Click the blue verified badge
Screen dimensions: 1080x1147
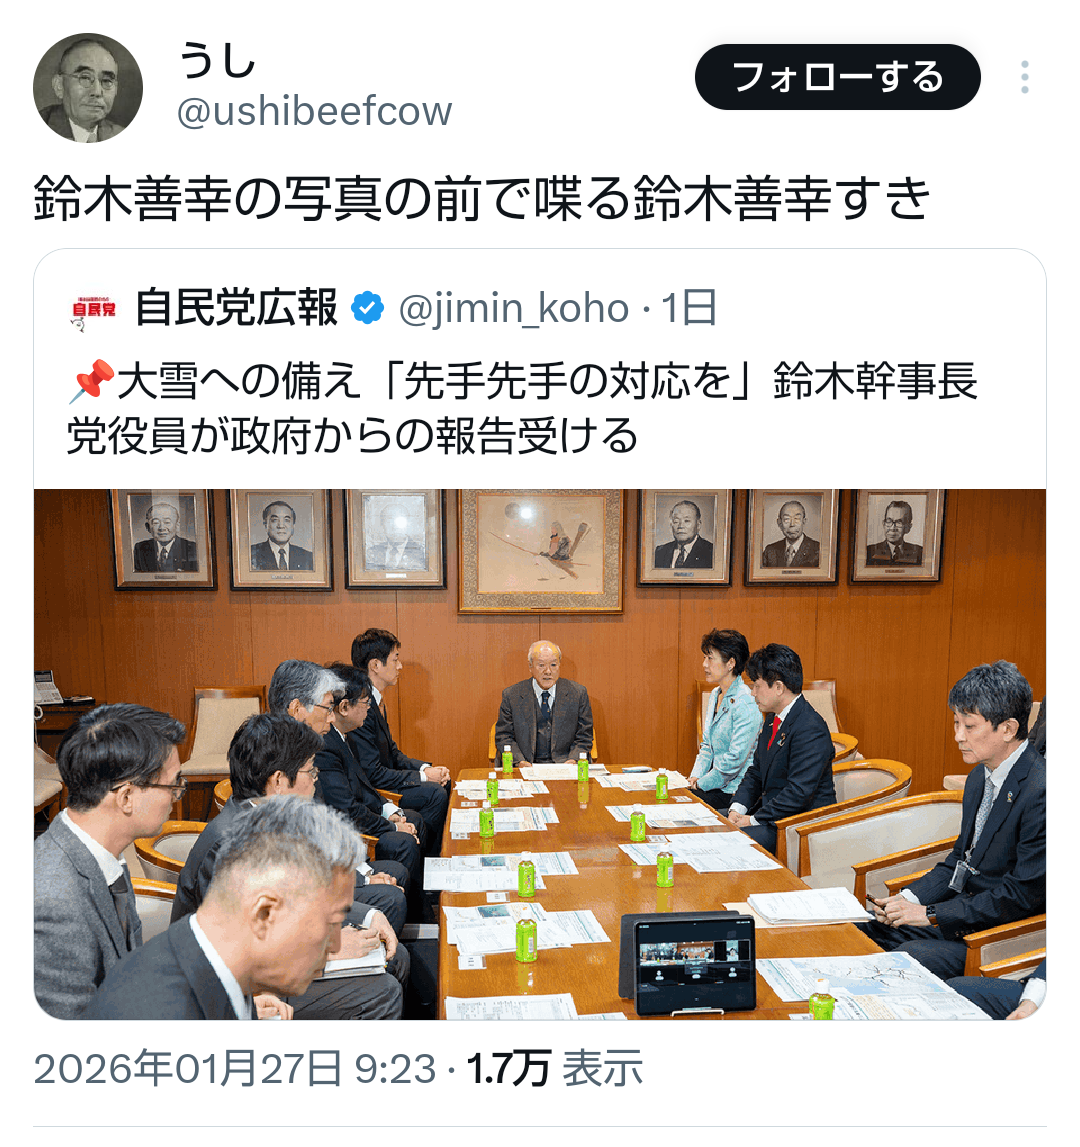click(368, 308)
